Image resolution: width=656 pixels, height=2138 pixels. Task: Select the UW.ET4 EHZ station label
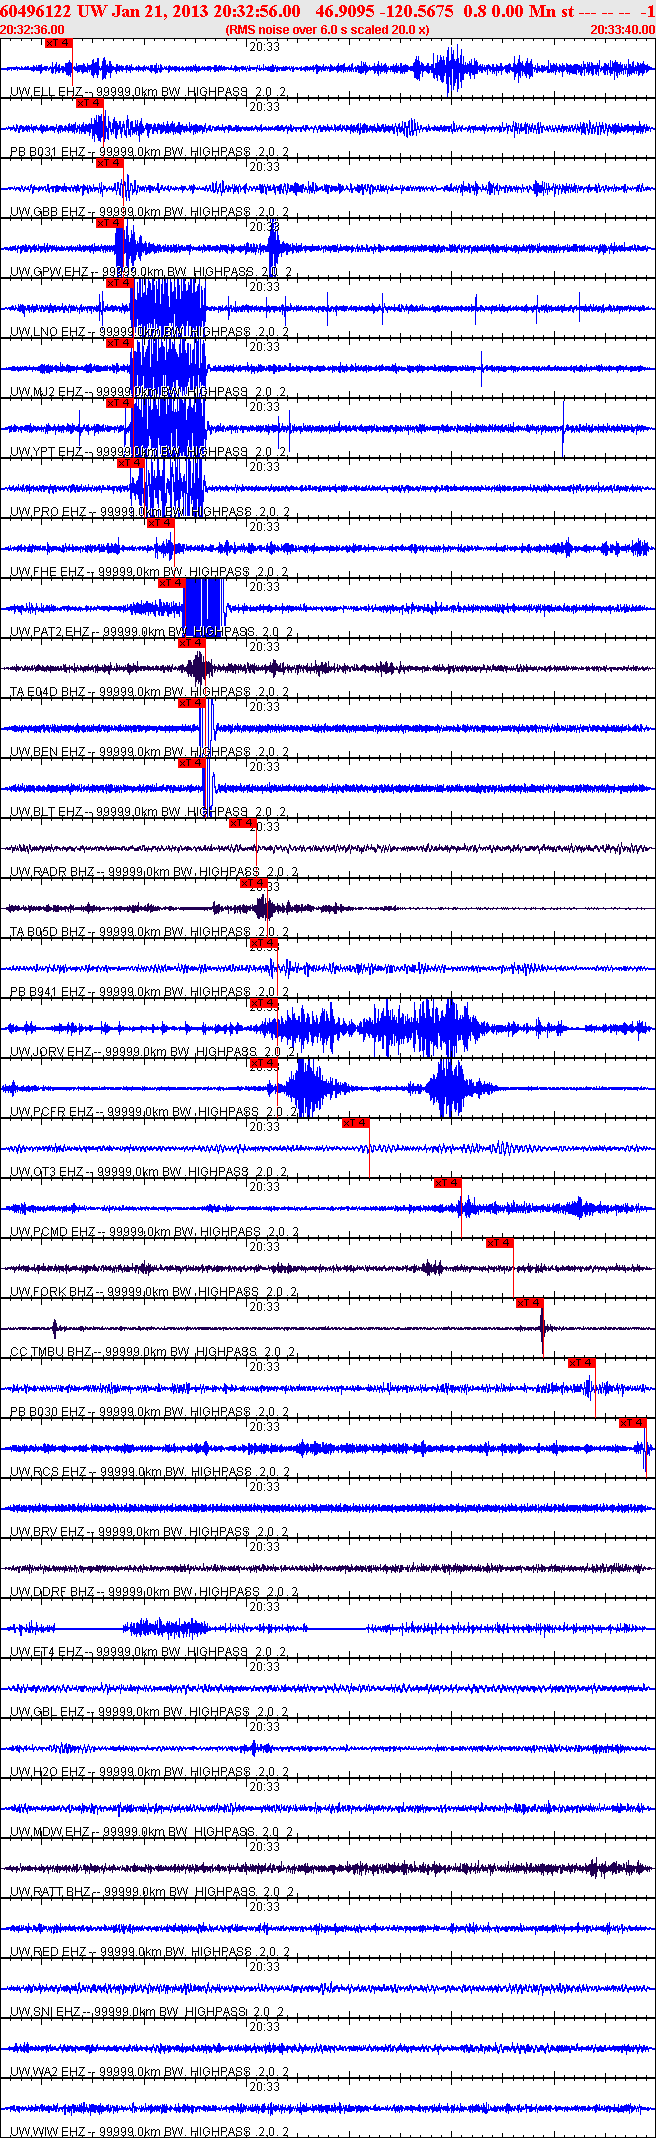pyautogui.click(x=46, y=1652)
